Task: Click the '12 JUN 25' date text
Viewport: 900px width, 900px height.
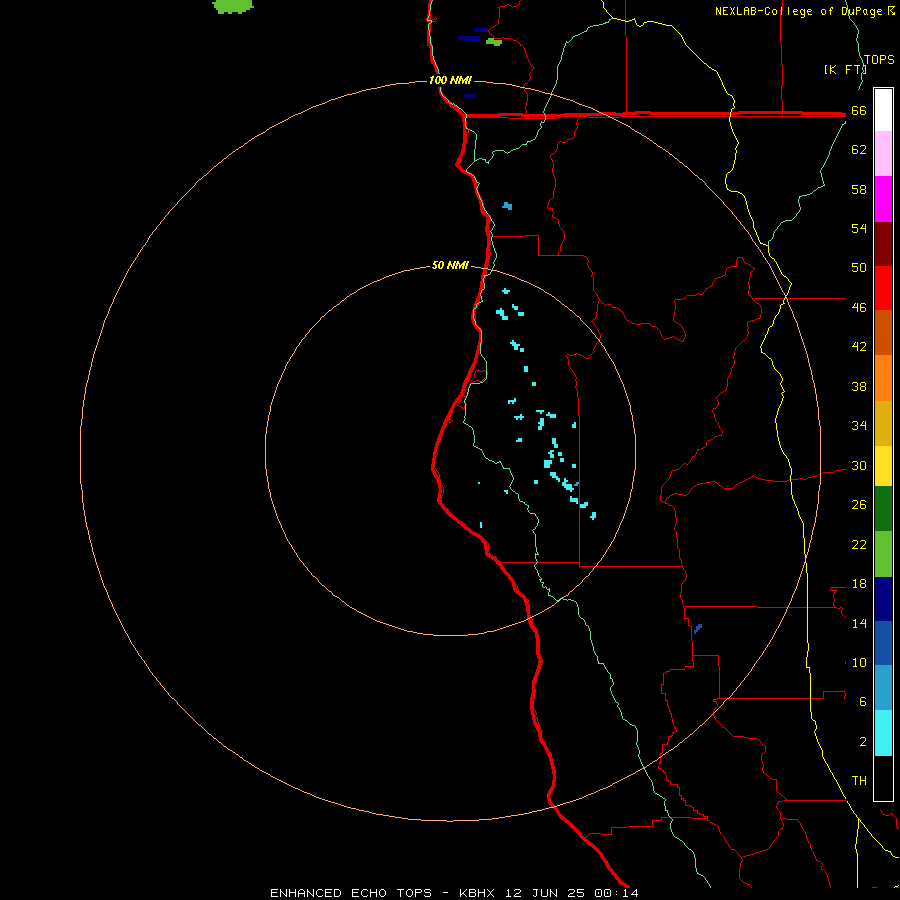Action: coord(545,893)
